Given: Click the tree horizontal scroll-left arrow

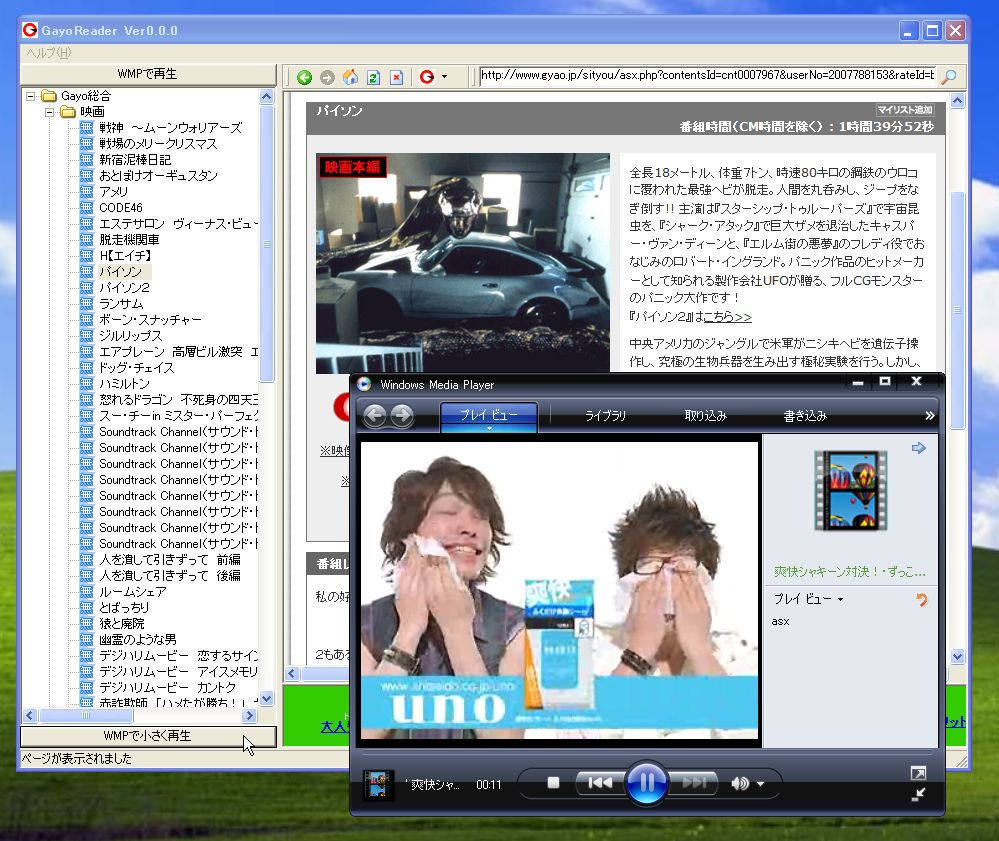Looking at the screenshot, I should pyautogui.click(x=30, y=715).
